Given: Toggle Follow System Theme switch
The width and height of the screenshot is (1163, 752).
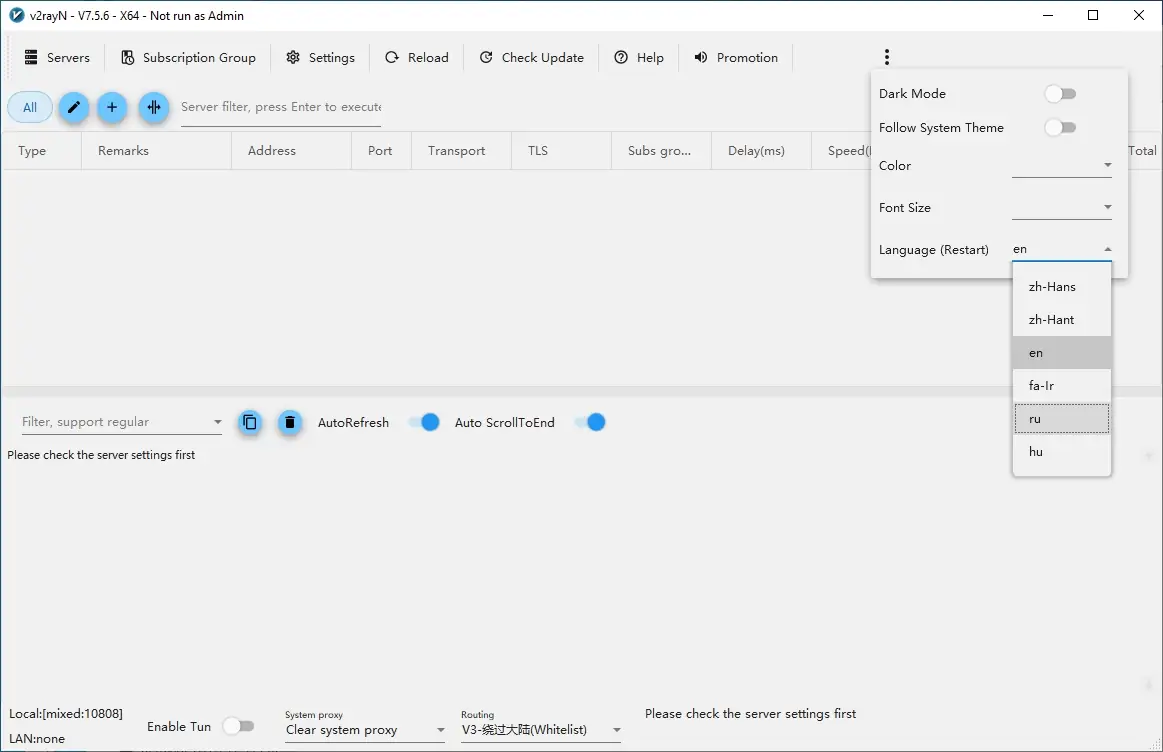Looking at the screenshot, I should pos(1060,128).
